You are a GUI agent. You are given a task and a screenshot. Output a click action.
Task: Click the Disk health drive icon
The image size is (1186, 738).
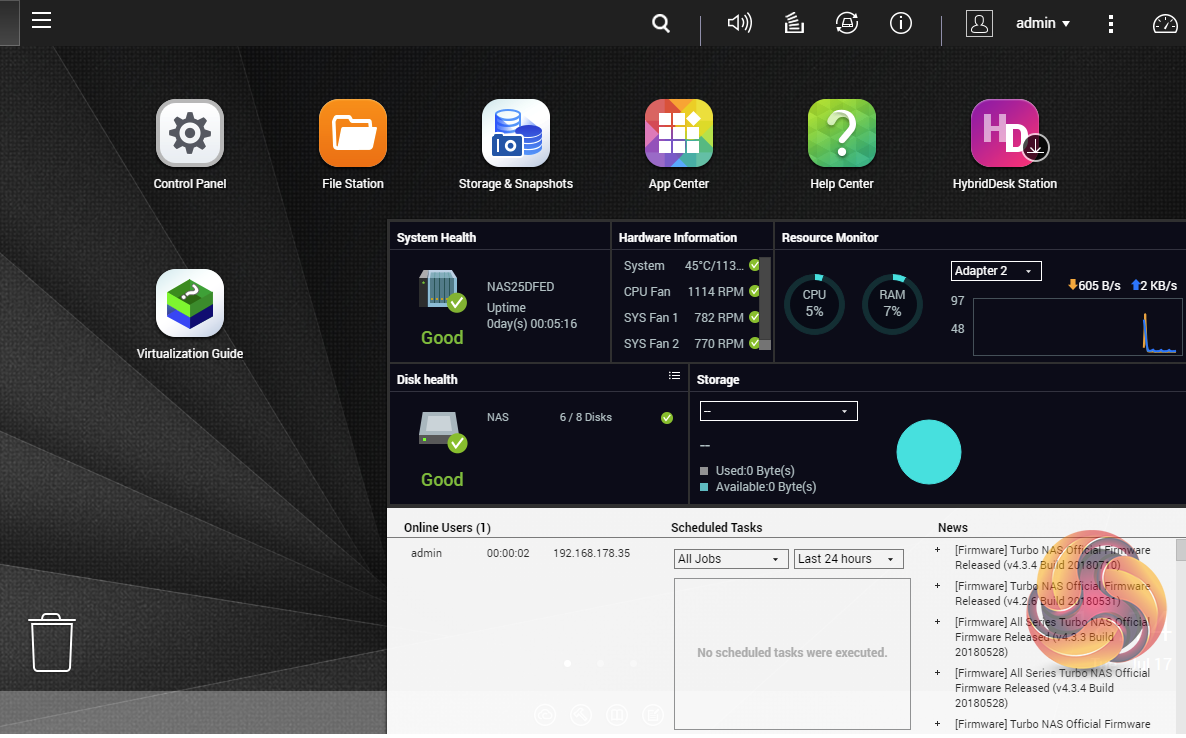pyautogui.click(x=442, y=432)
